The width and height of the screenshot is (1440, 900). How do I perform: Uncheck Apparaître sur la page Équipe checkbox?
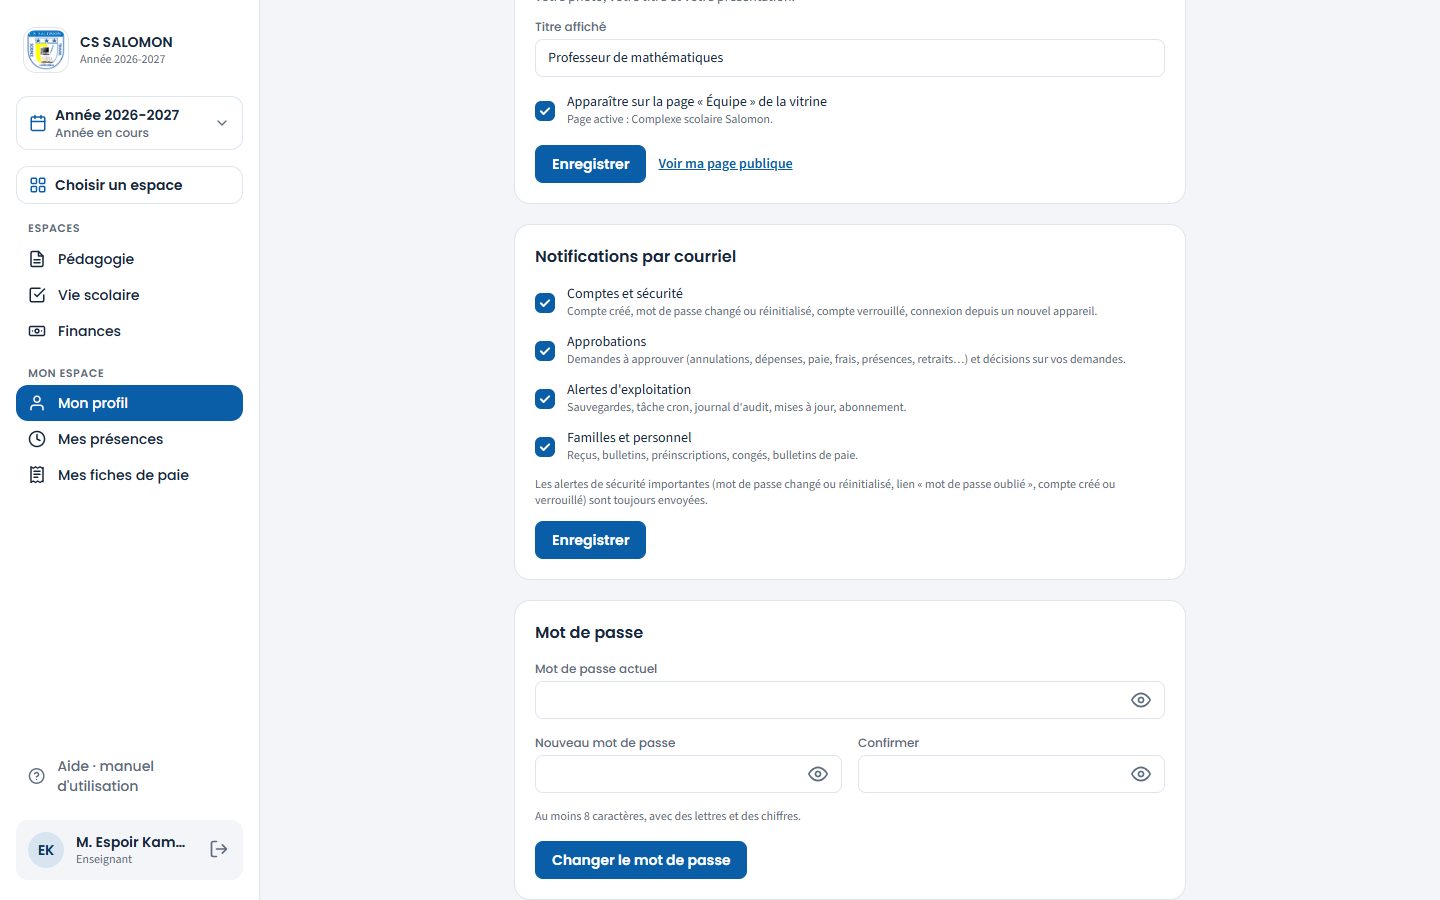pyautogui.click(x=545, y=111)
